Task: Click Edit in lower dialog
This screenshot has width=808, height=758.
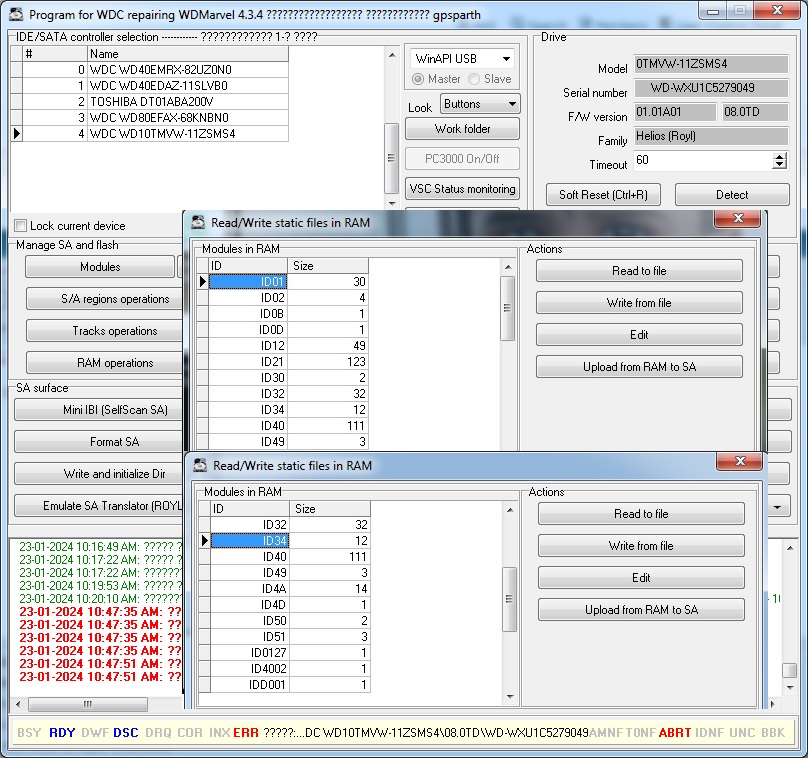Action: pyautogui.click(x=641, y=578)
